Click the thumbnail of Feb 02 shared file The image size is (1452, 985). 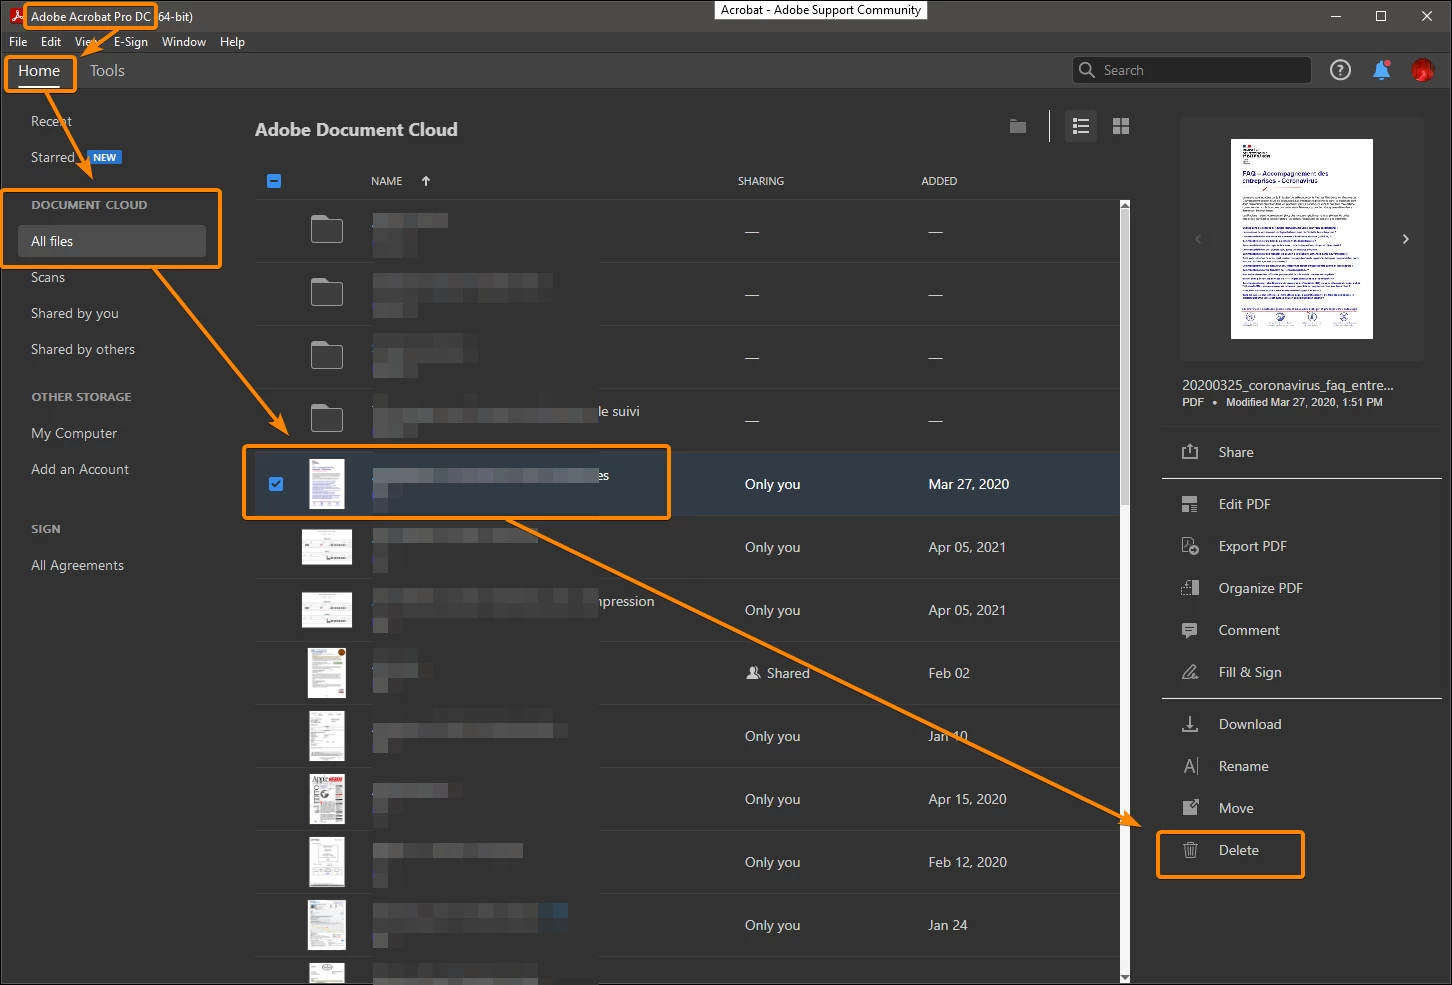click(327, 673)
